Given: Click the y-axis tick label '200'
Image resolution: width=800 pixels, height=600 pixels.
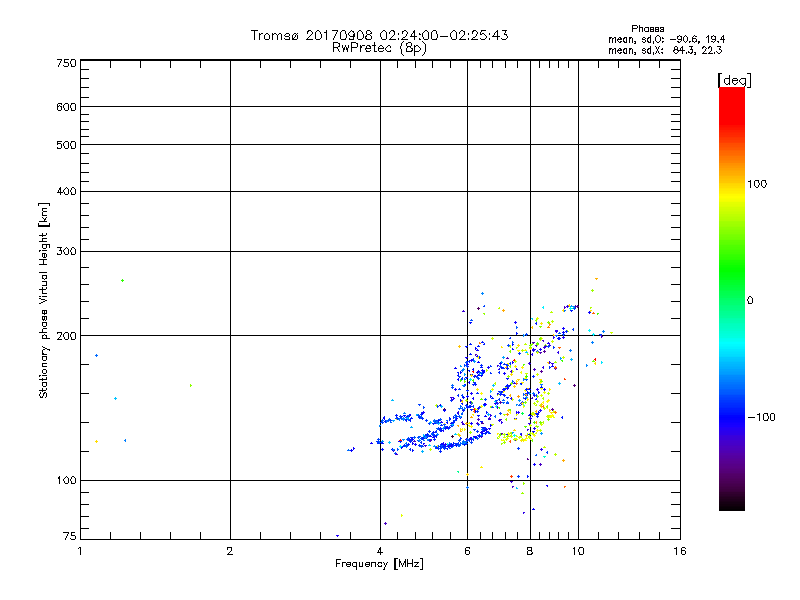Looking at the screenshot, I should (x=66, y=336).
